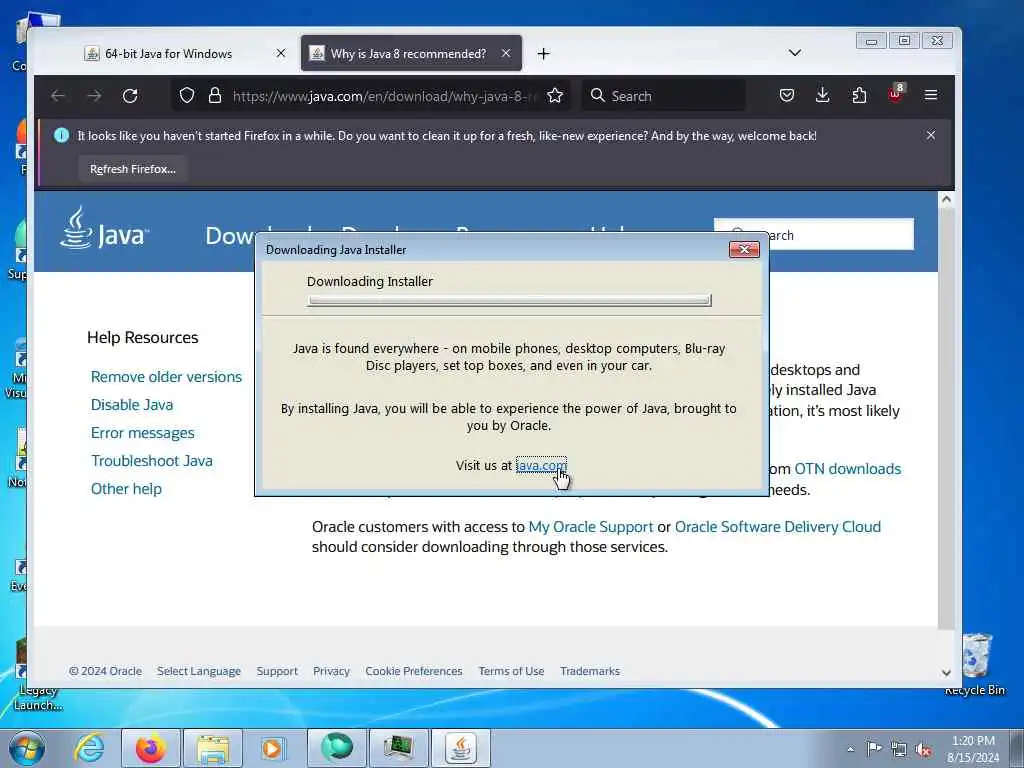Screen dimensions: 1024x768
Task: Launch Windows Media Player from taskbar
Action: pyautogui.click(x=272, y=748)
